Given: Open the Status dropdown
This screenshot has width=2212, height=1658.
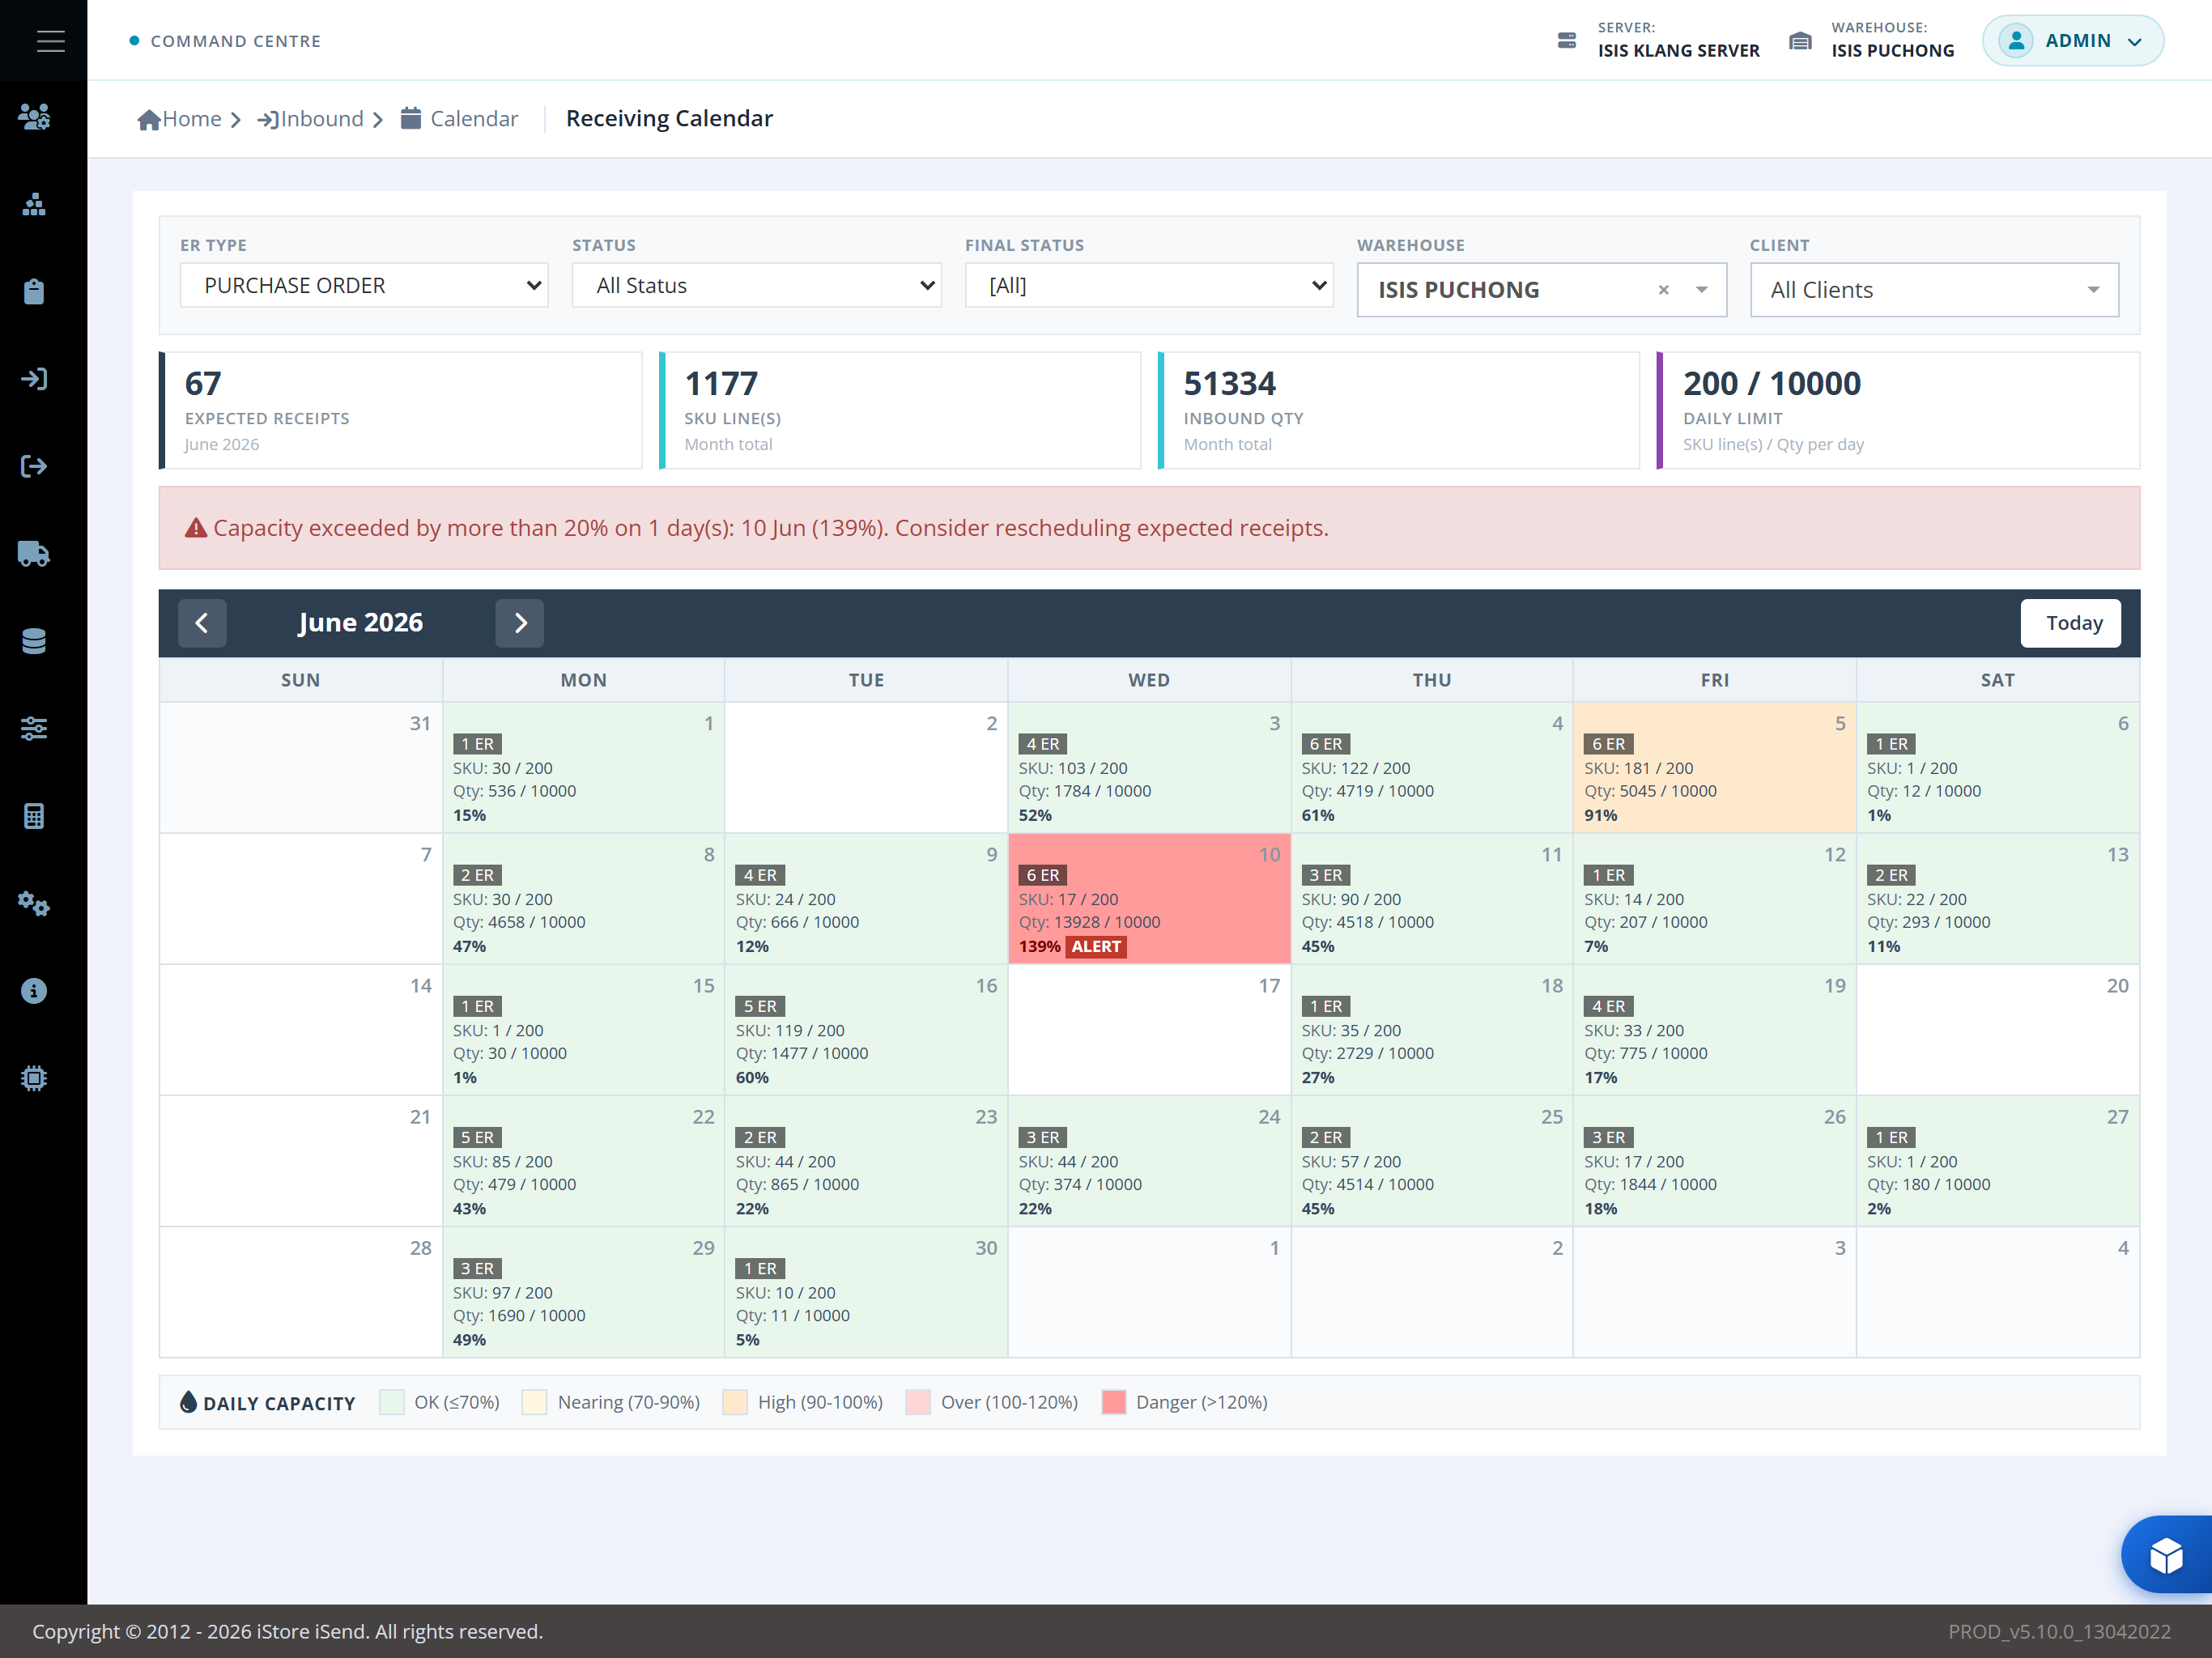Looking at the screenshot, I should 757,286.
